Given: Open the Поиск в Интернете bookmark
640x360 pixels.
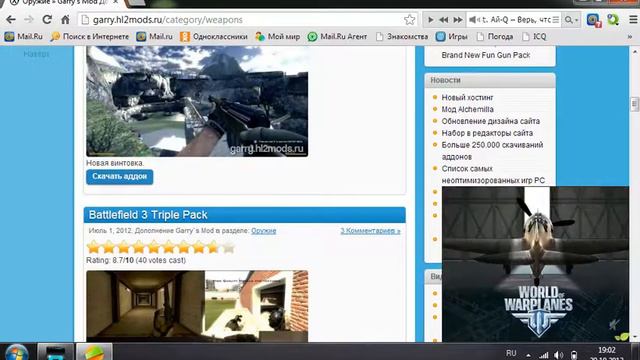Looking at the screenshot, I should click(89, 37).
